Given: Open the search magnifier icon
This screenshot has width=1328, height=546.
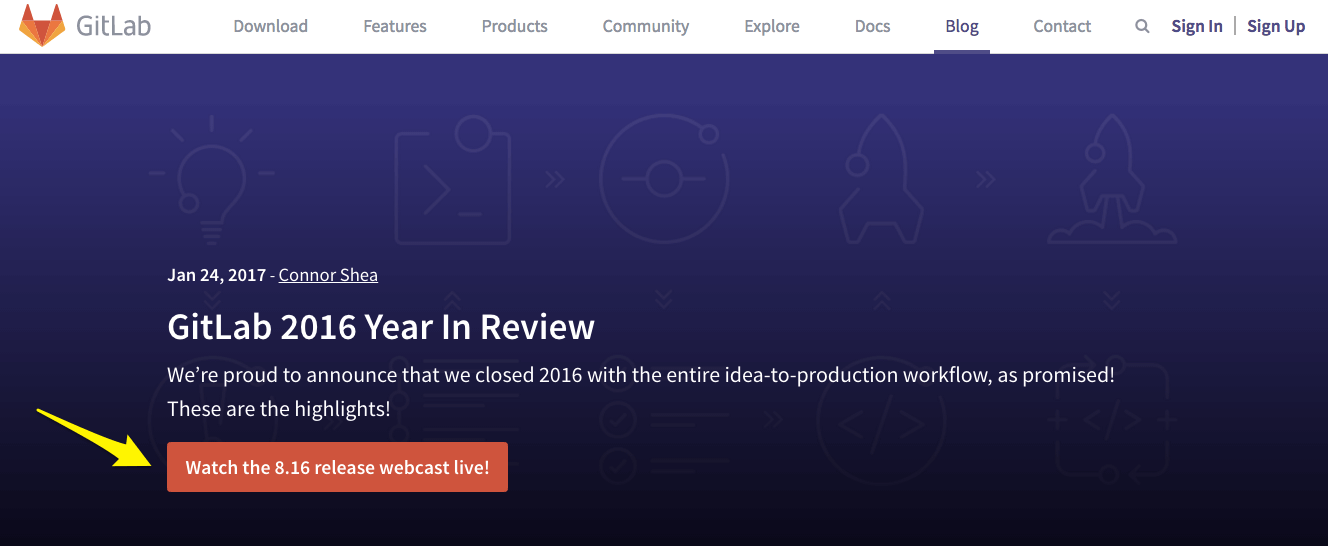Looking at the screenshot, I should click(1142, 27).
